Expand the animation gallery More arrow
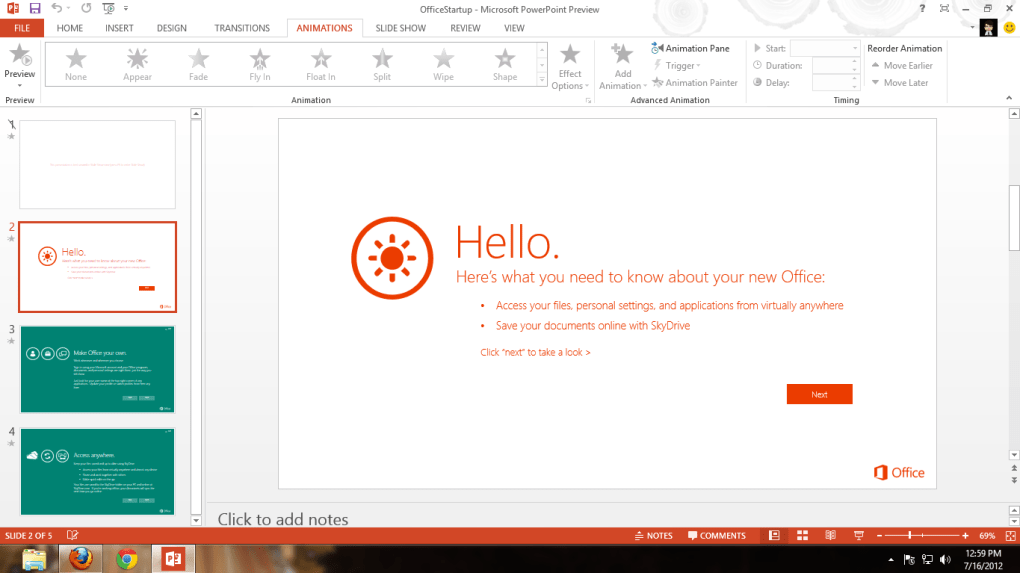1020x573 pixels. click(542, 81)
